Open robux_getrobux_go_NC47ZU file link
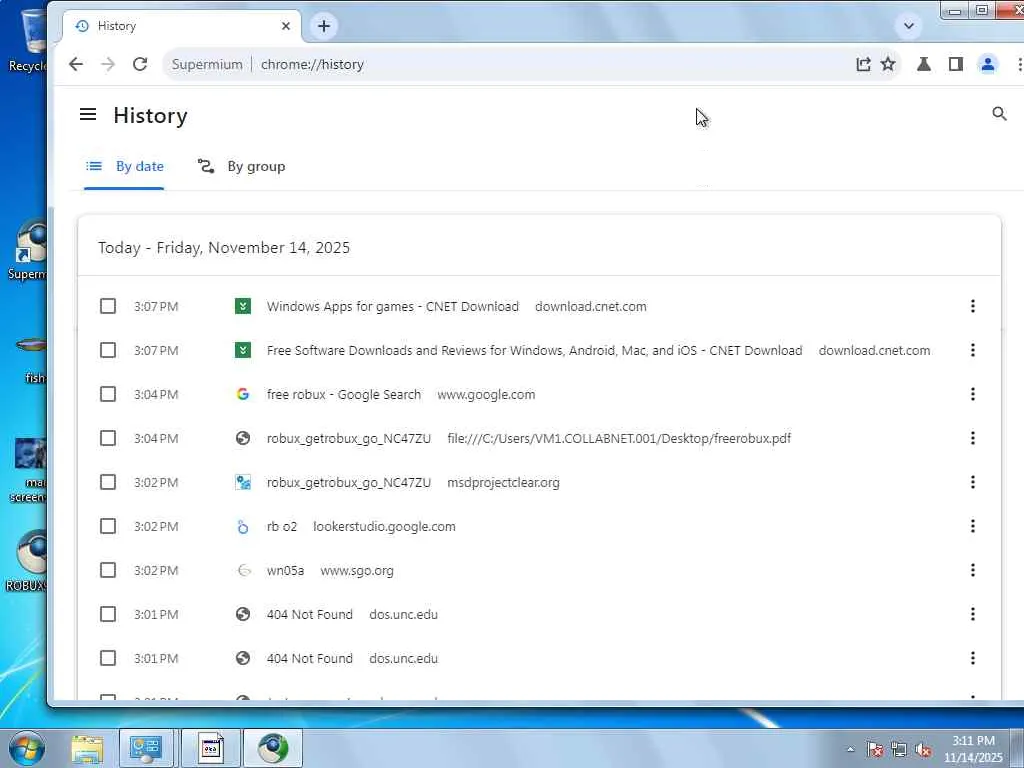The width and height of the screenshot is (1024, 768). pyautogui.click(x=349, y=438)
